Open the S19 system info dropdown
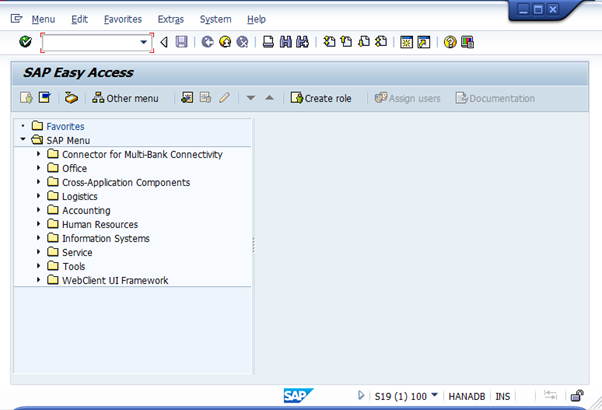Image resolution: width=602 pixels, height=410 pixels. click(x=434, y=396)
